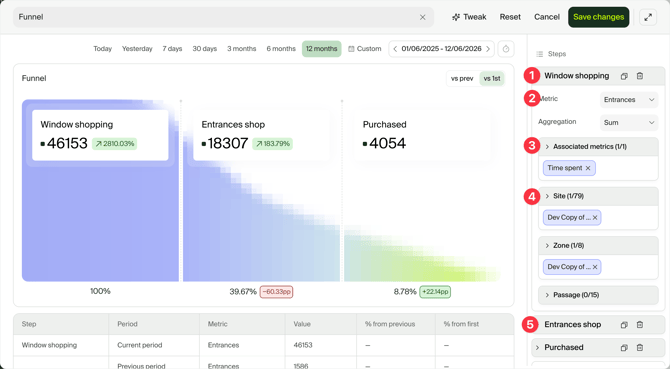Clear the Funnel title field with X icon
The image size is (670, 369).
[423, 17]
